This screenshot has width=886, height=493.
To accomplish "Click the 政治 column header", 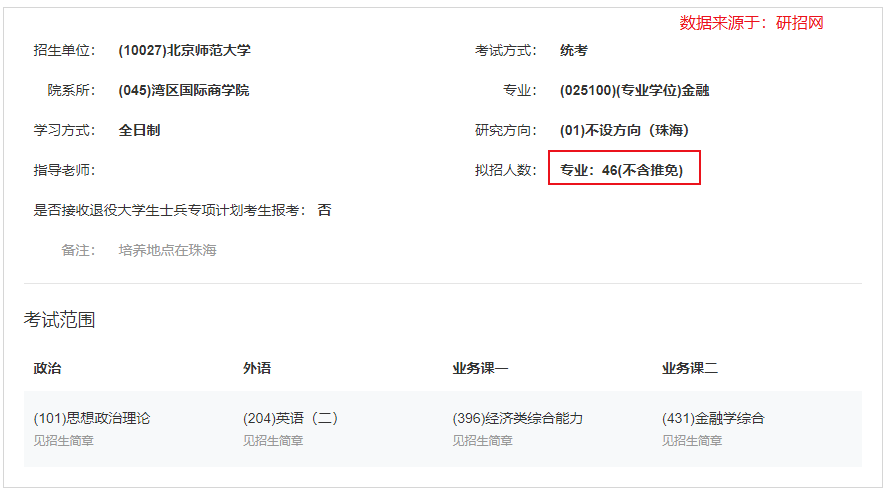I will [x=47, y=369].
